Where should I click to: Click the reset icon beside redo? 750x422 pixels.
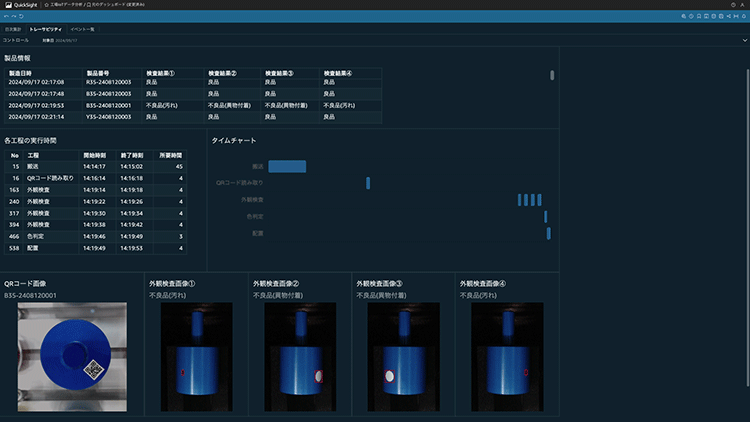point(20,17)
